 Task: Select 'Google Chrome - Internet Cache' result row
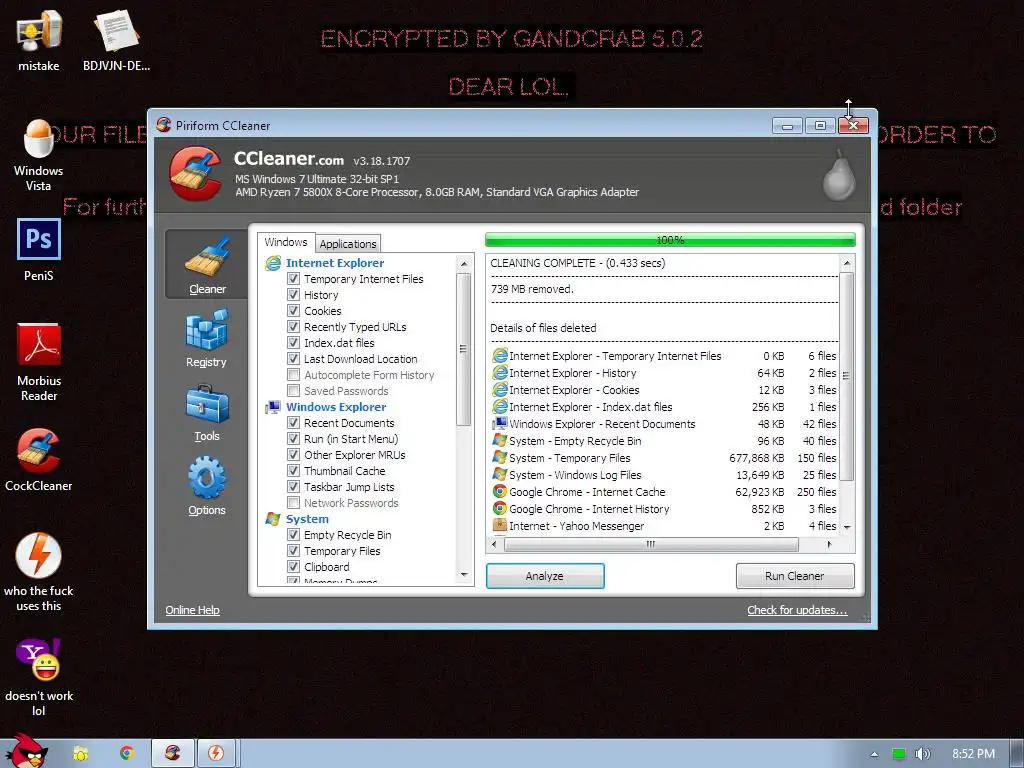(x=664, y=492)
